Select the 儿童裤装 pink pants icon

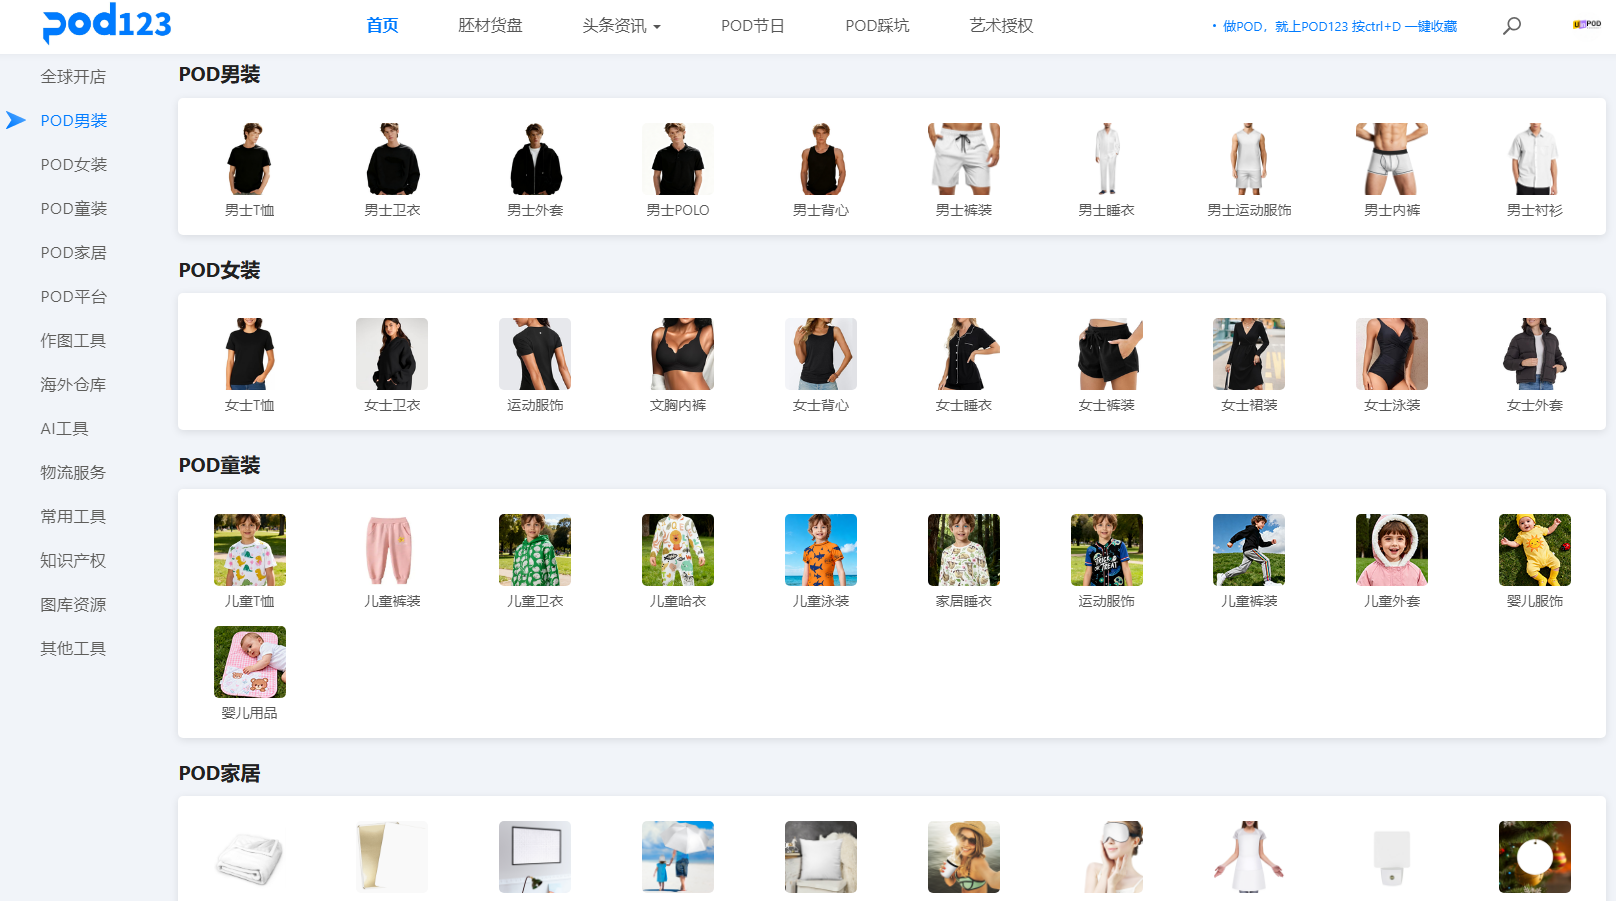pos(392,550)
